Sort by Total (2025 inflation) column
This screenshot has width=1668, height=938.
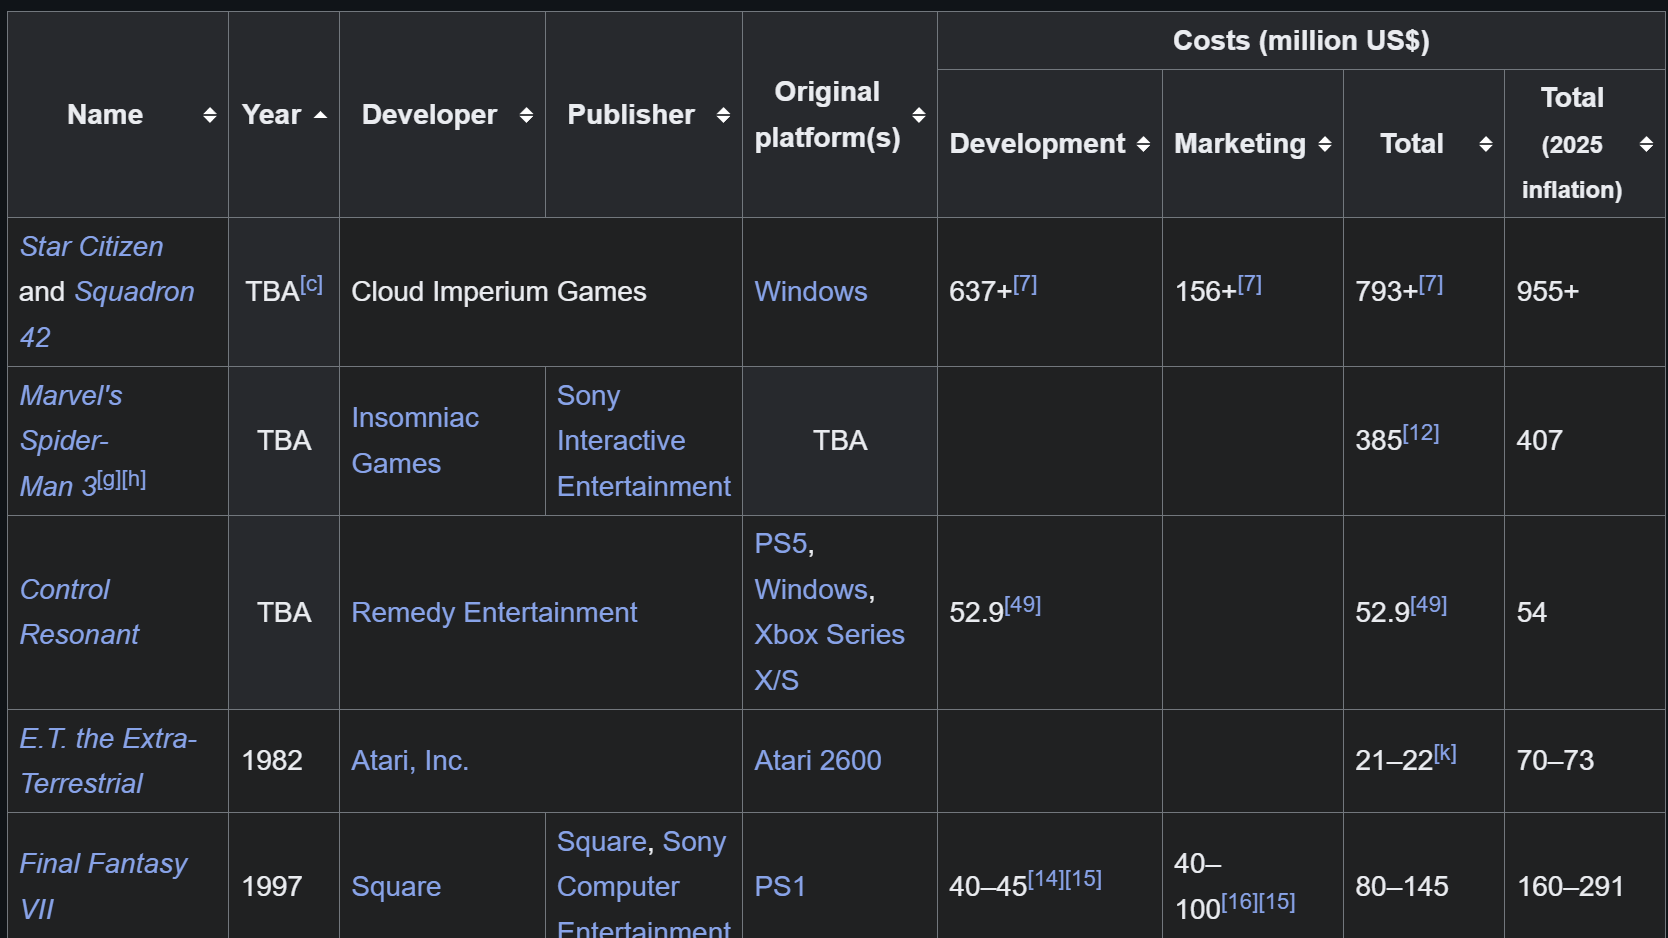1646,144
